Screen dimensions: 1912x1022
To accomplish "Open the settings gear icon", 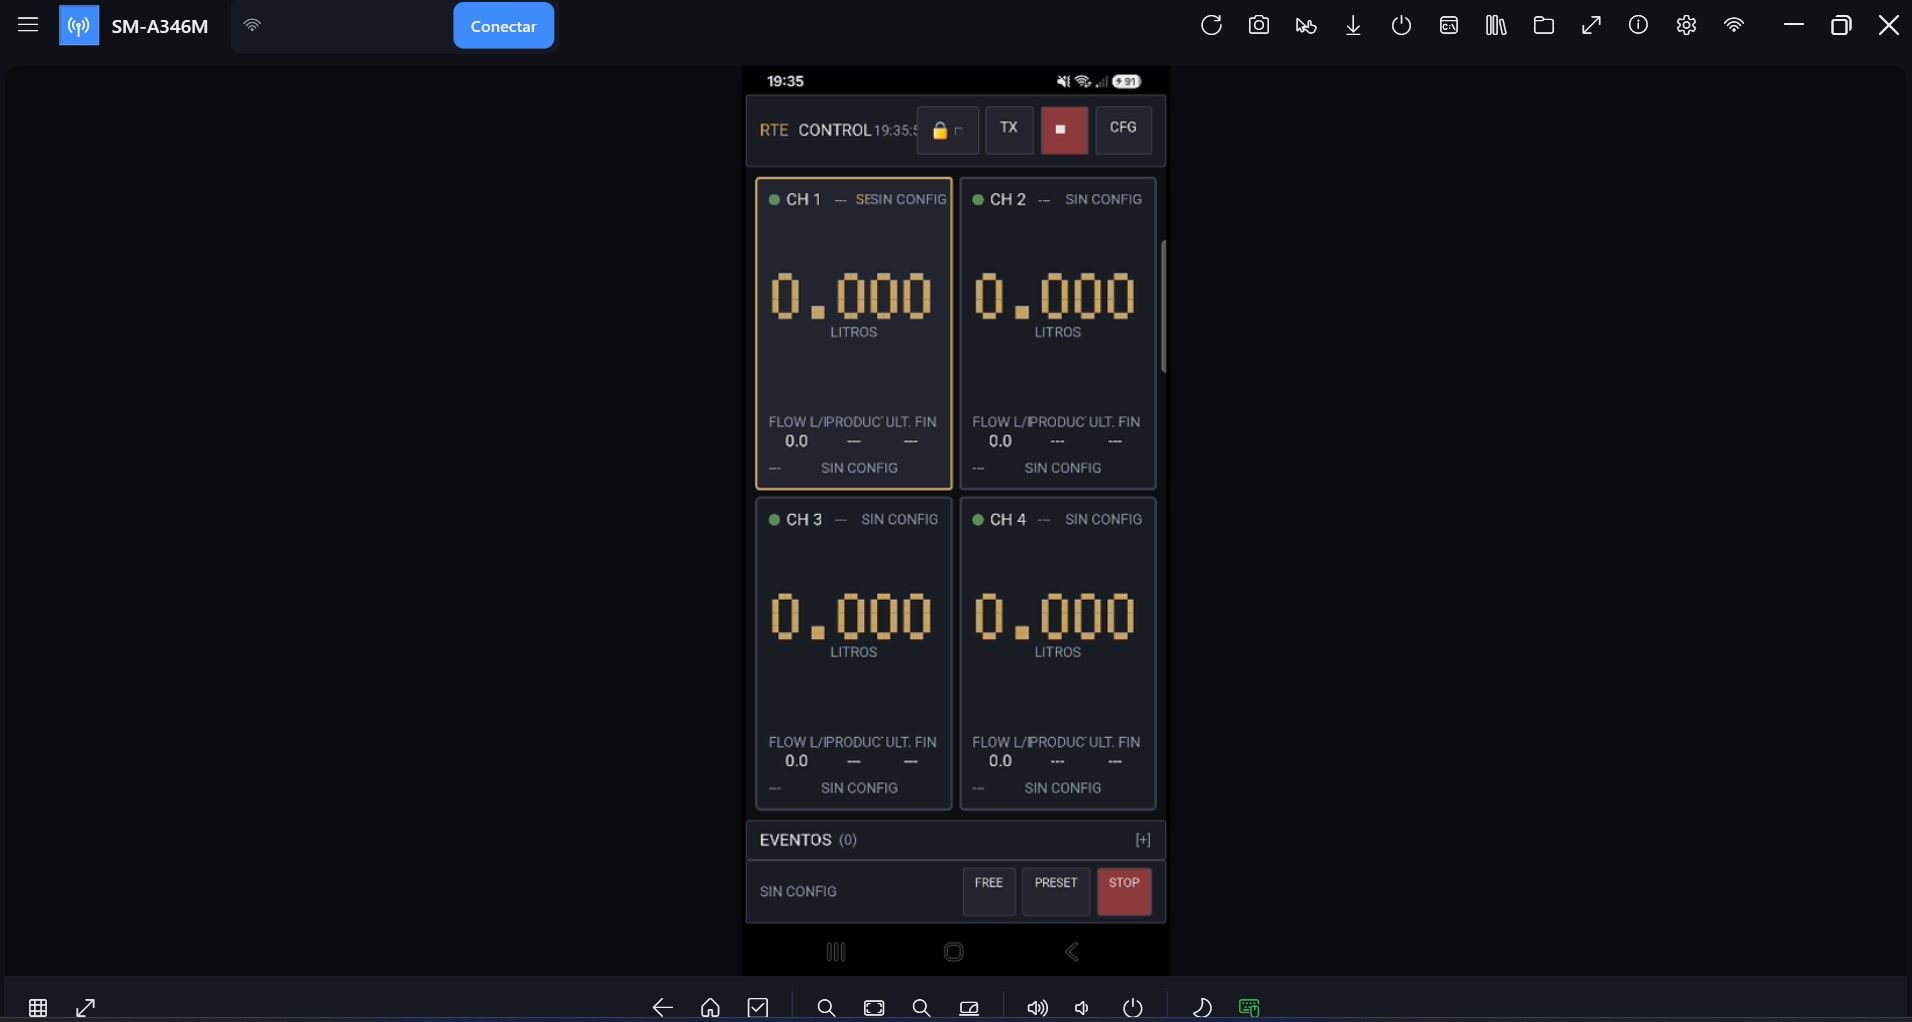I will [1686, 26].
